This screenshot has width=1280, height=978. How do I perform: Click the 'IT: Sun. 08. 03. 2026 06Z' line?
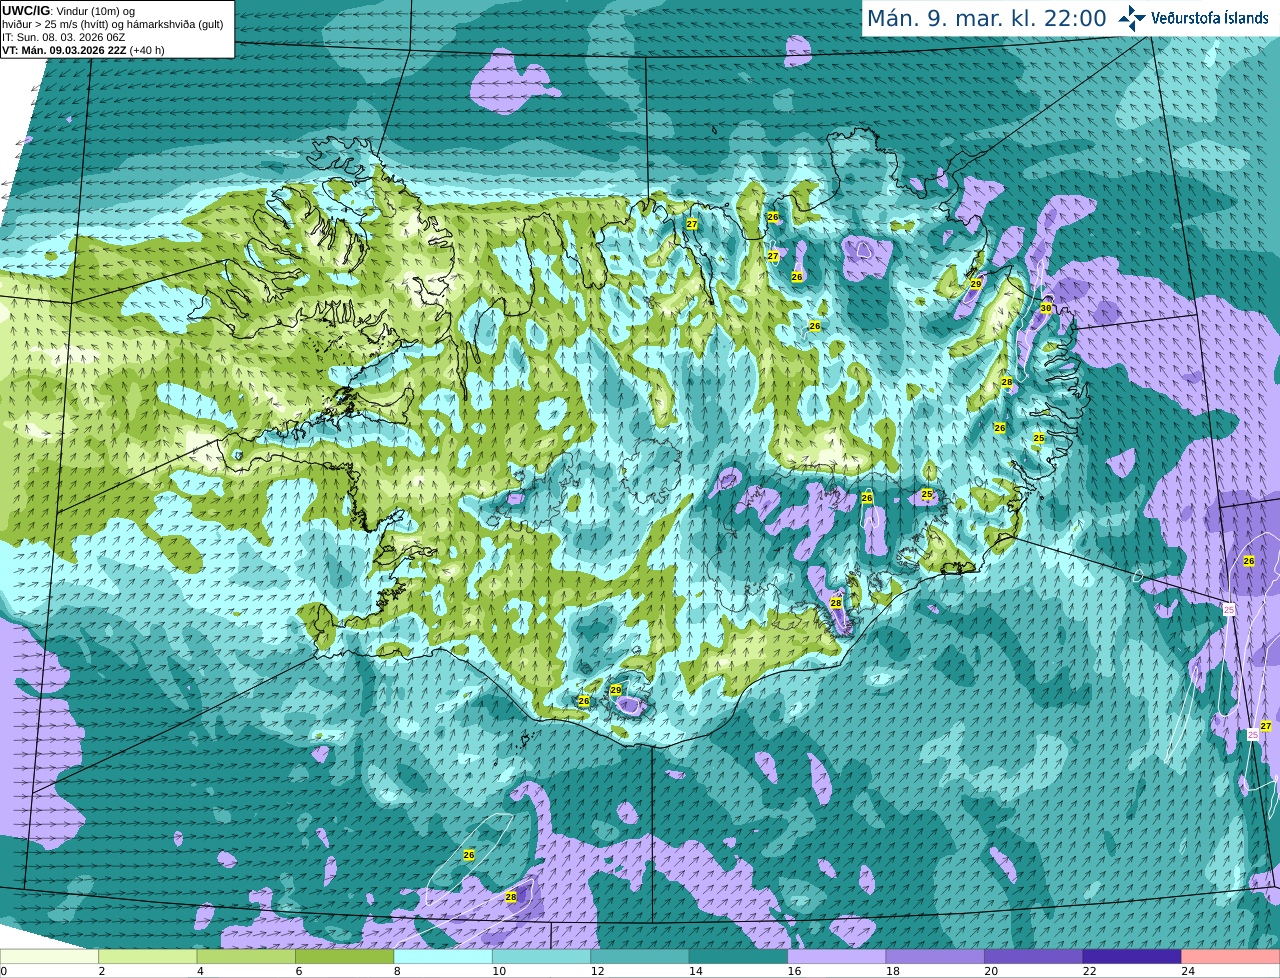coord(63,37)
